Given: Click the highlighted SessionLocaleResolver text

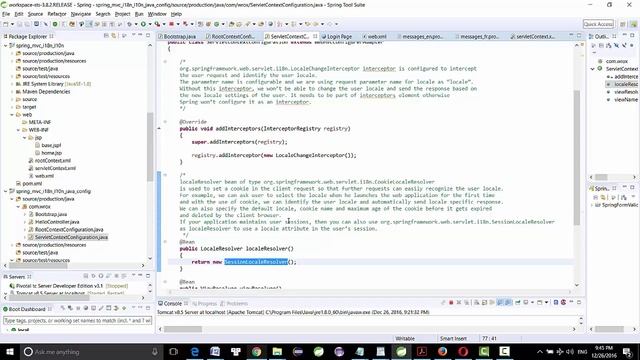Looking at the screenshot, I should tap(256, 262).
